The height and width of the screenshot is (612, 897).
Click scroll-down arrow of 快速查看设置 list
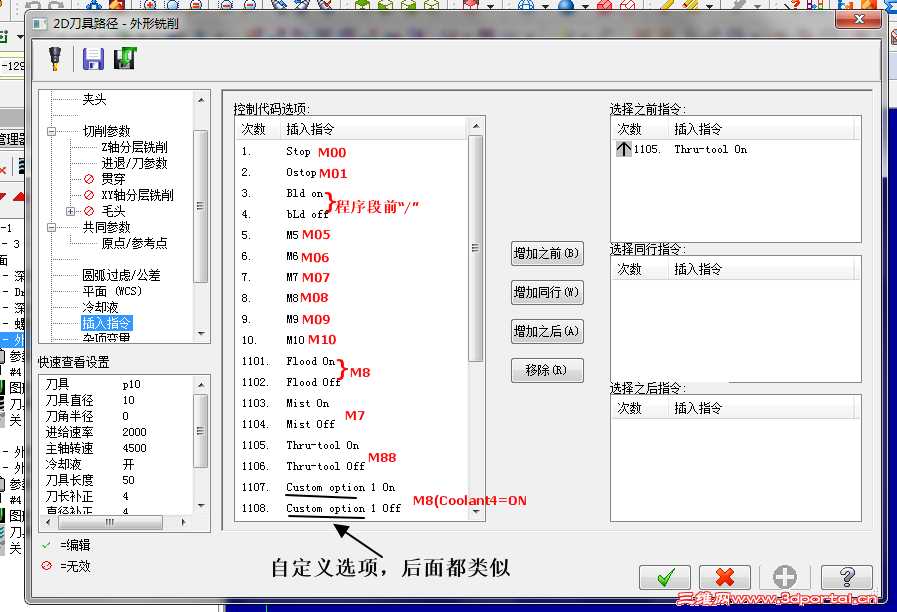coord(201,506)
